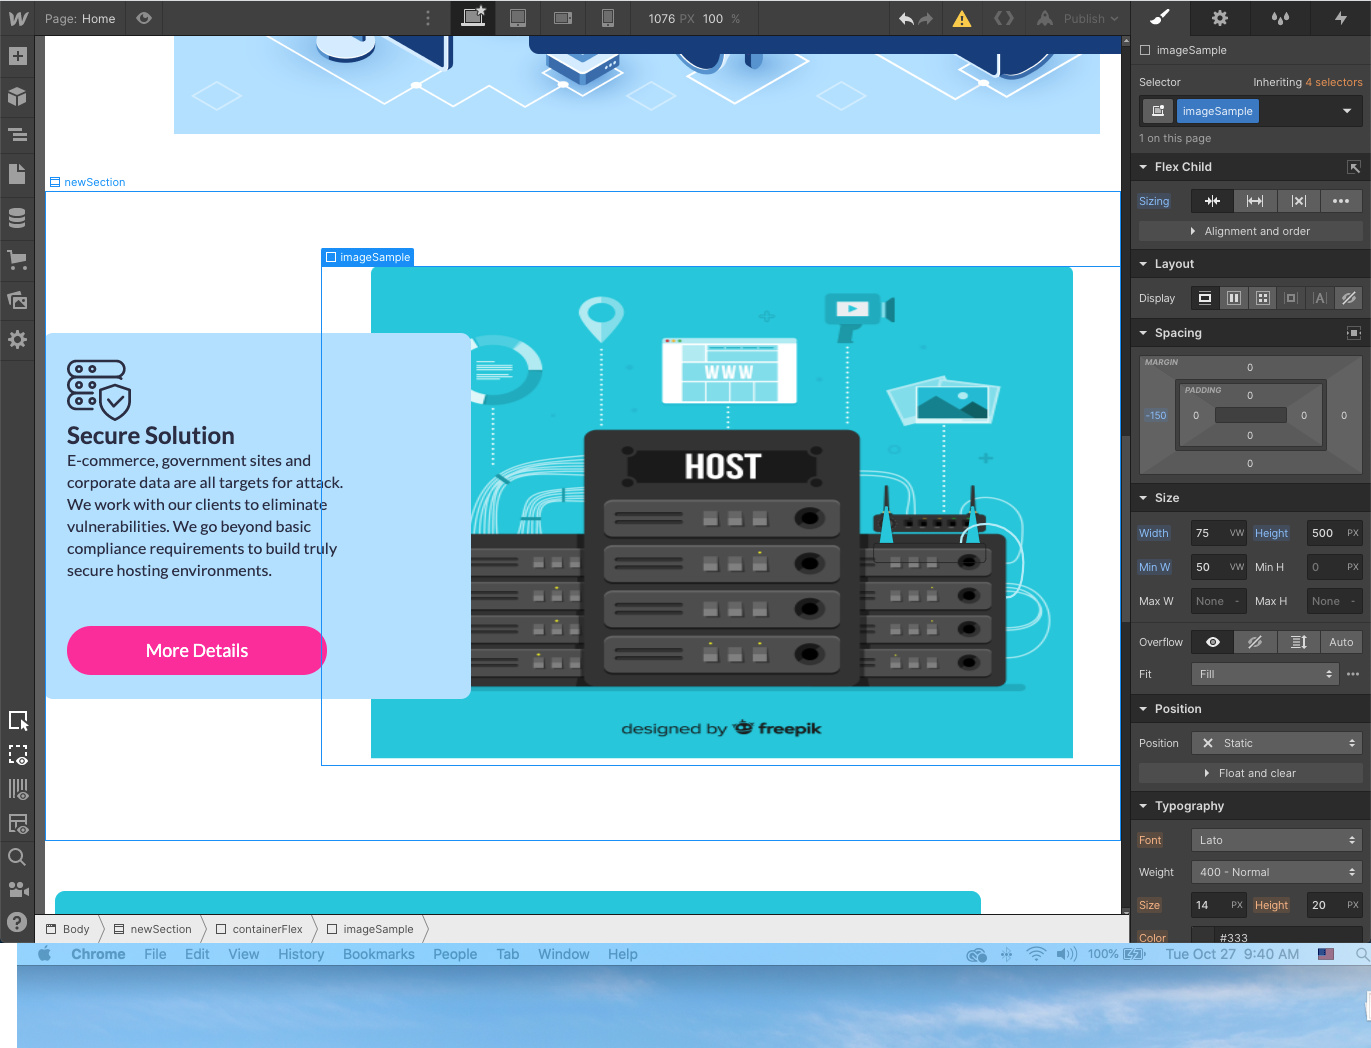1371x1048 pixels.
Task: Set overflow to scroll
Action: [1298, 642]
